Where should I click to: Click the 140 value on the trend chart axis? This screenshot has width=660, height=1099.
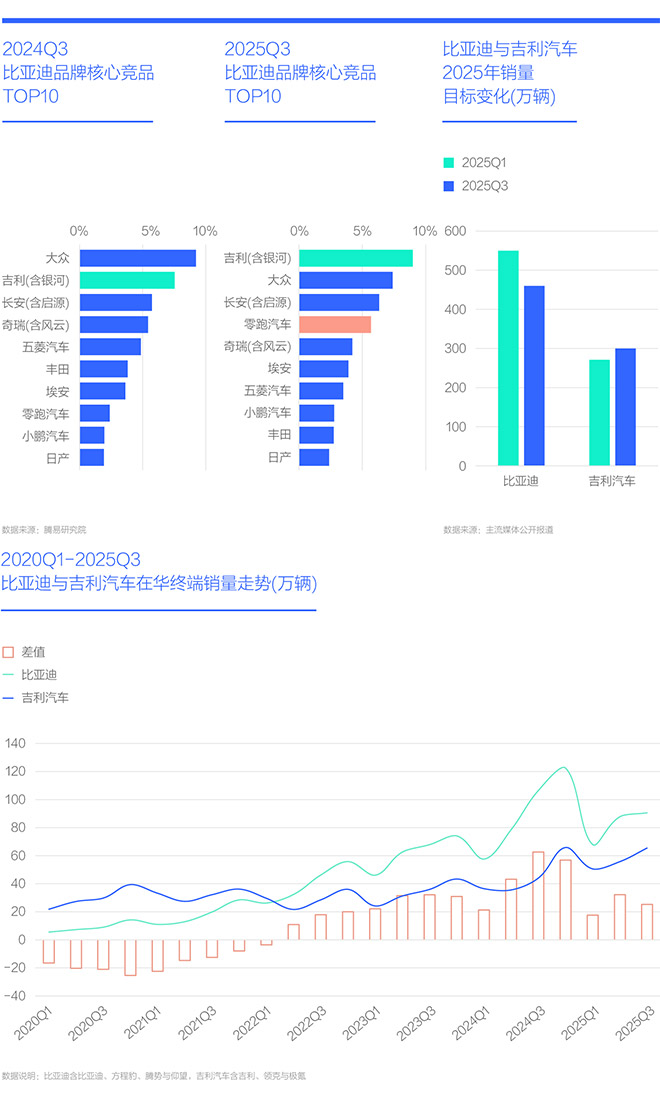15,744
